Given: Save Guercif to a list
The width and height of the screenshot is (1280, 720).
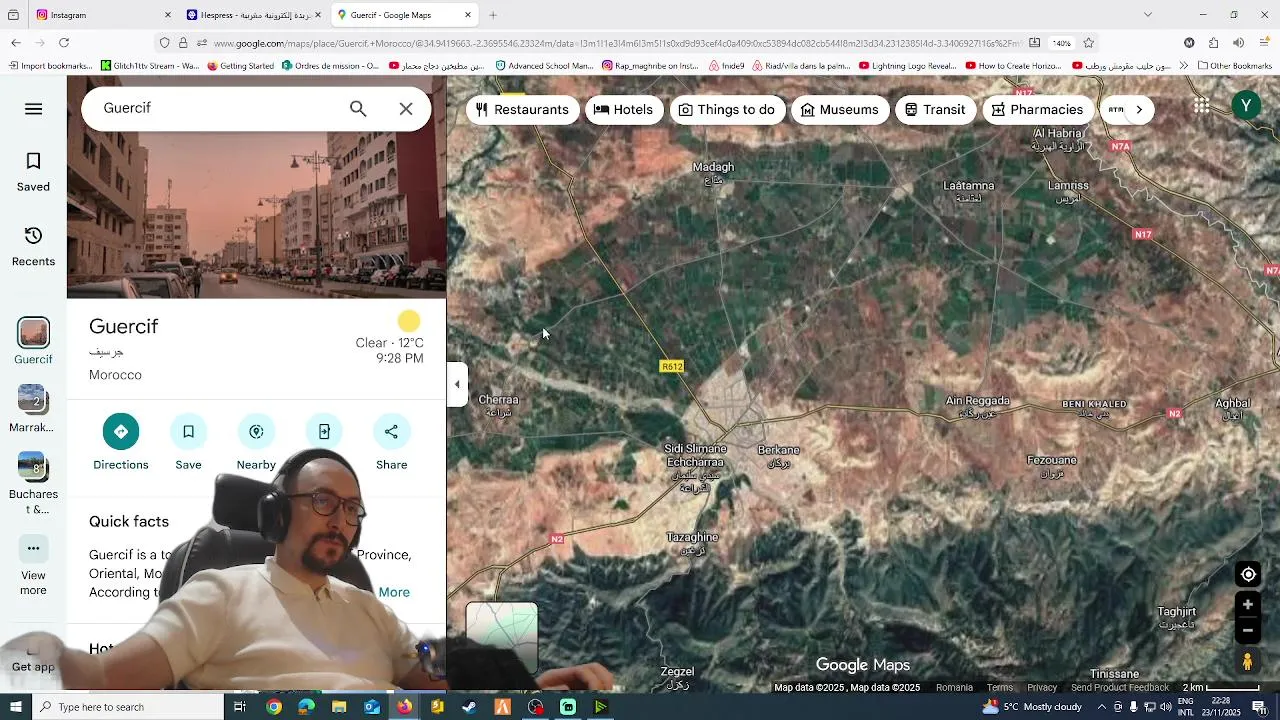Looking at the screenshot, I should tap(188, 443).
